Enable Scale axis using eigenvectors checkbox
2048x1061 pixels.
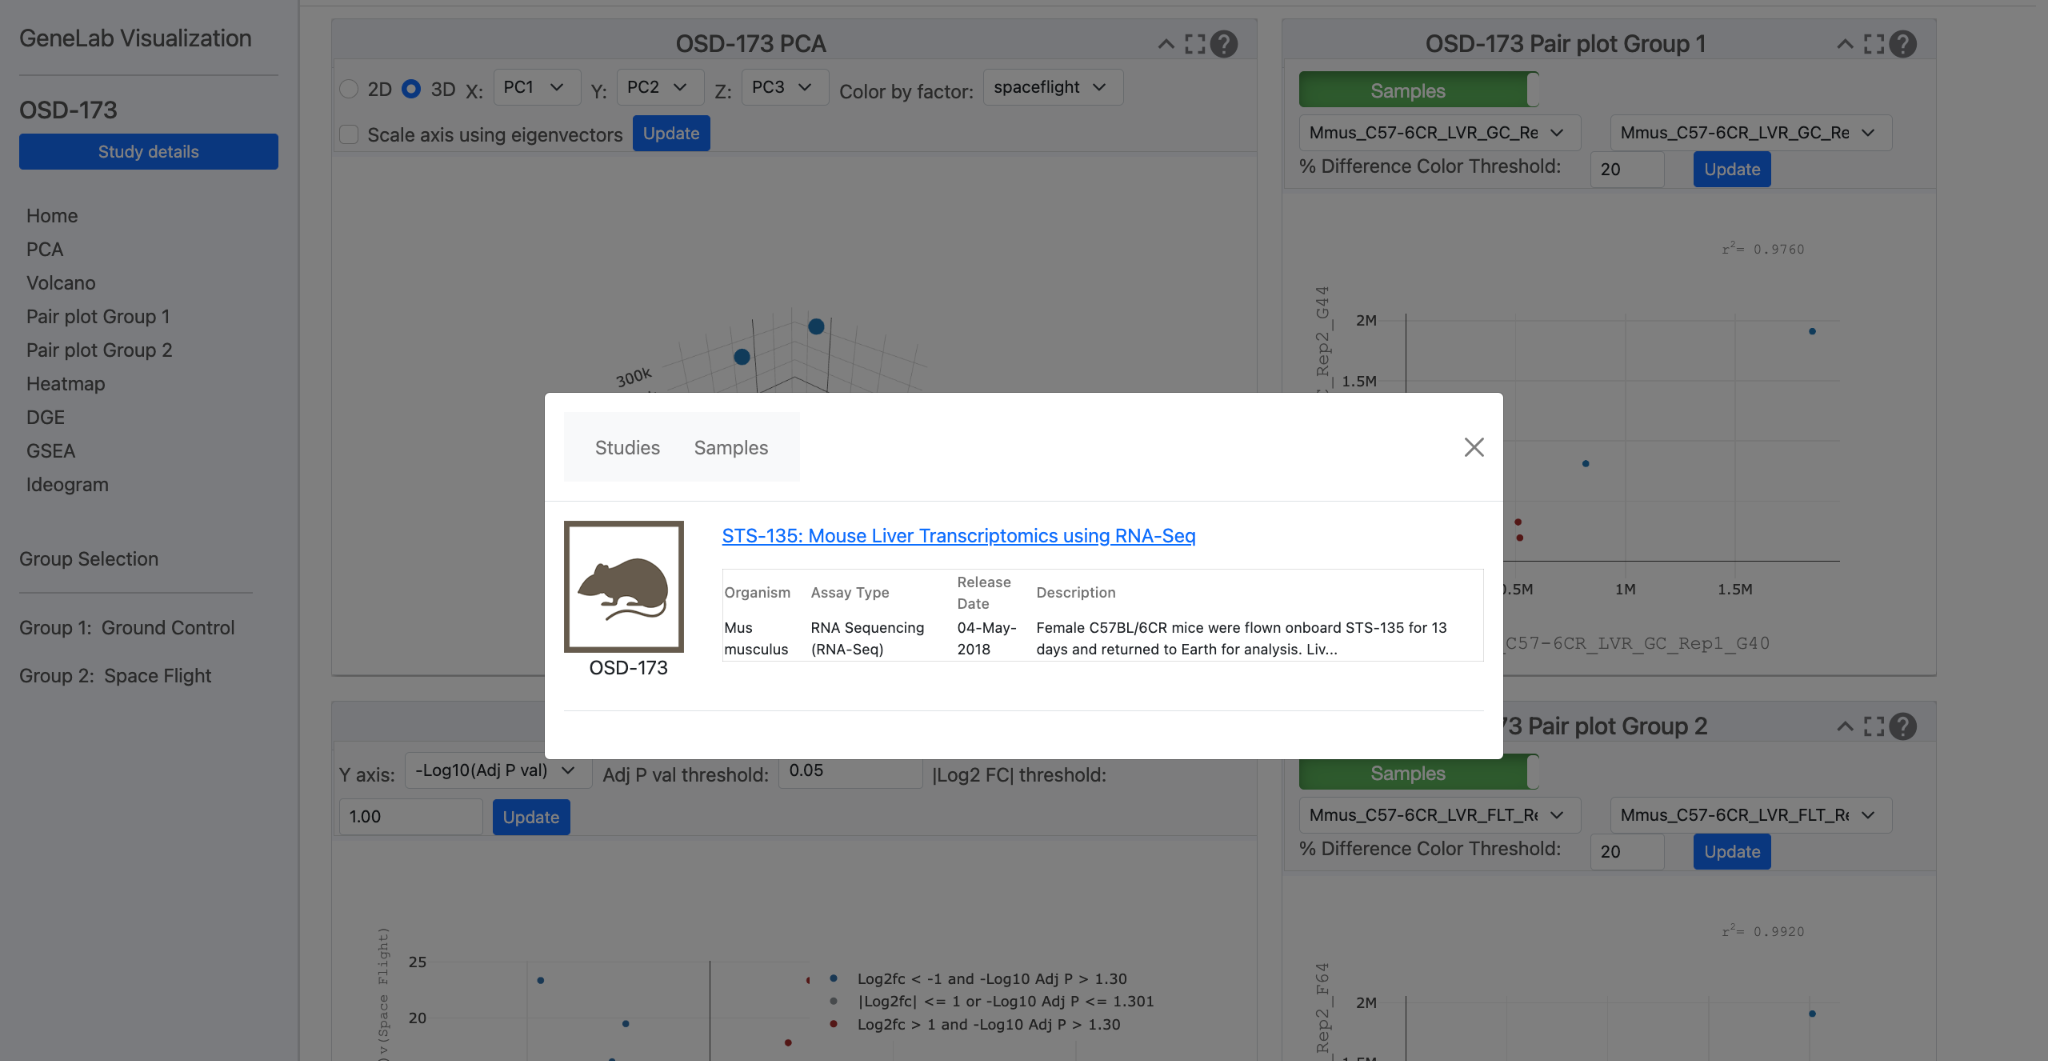(349, 134)
